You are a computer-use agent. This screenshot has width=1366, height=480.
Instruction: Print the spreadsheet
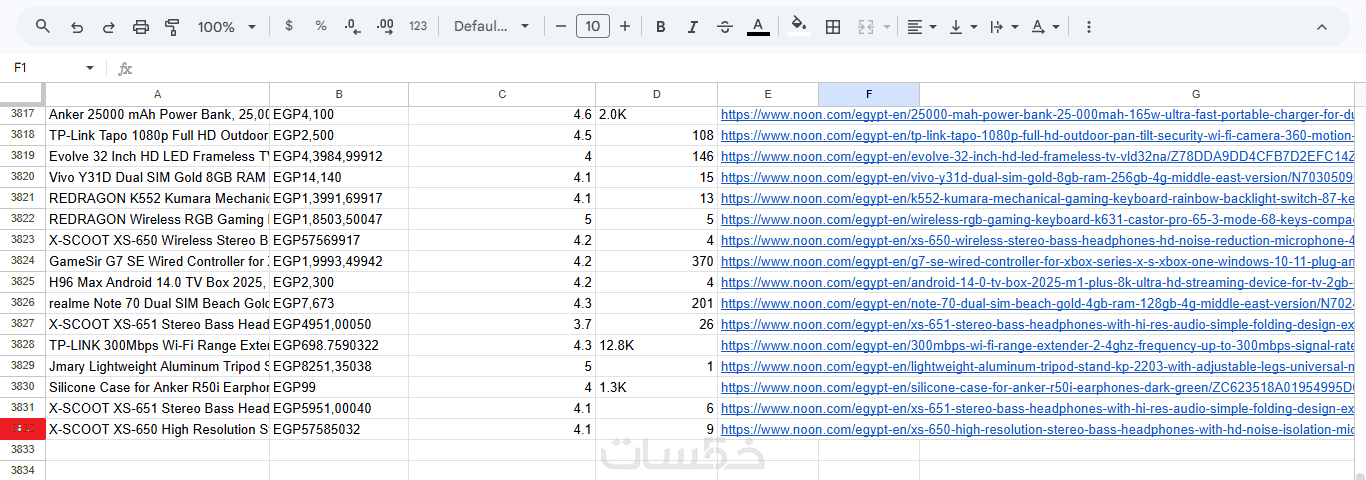point(141,27)
